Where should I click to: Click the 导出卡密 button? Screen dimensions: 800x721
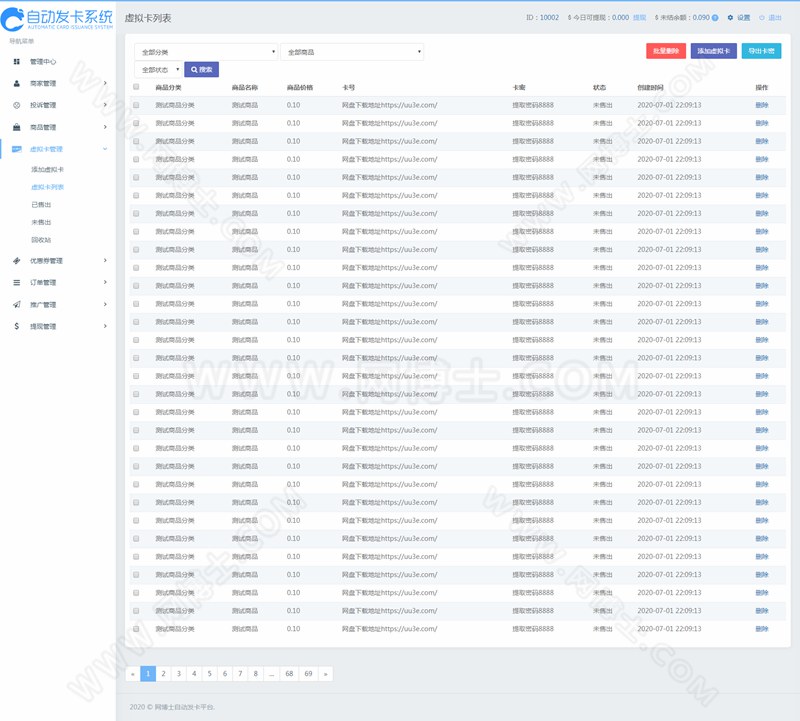pyautogui.click(x=761, y=51)
